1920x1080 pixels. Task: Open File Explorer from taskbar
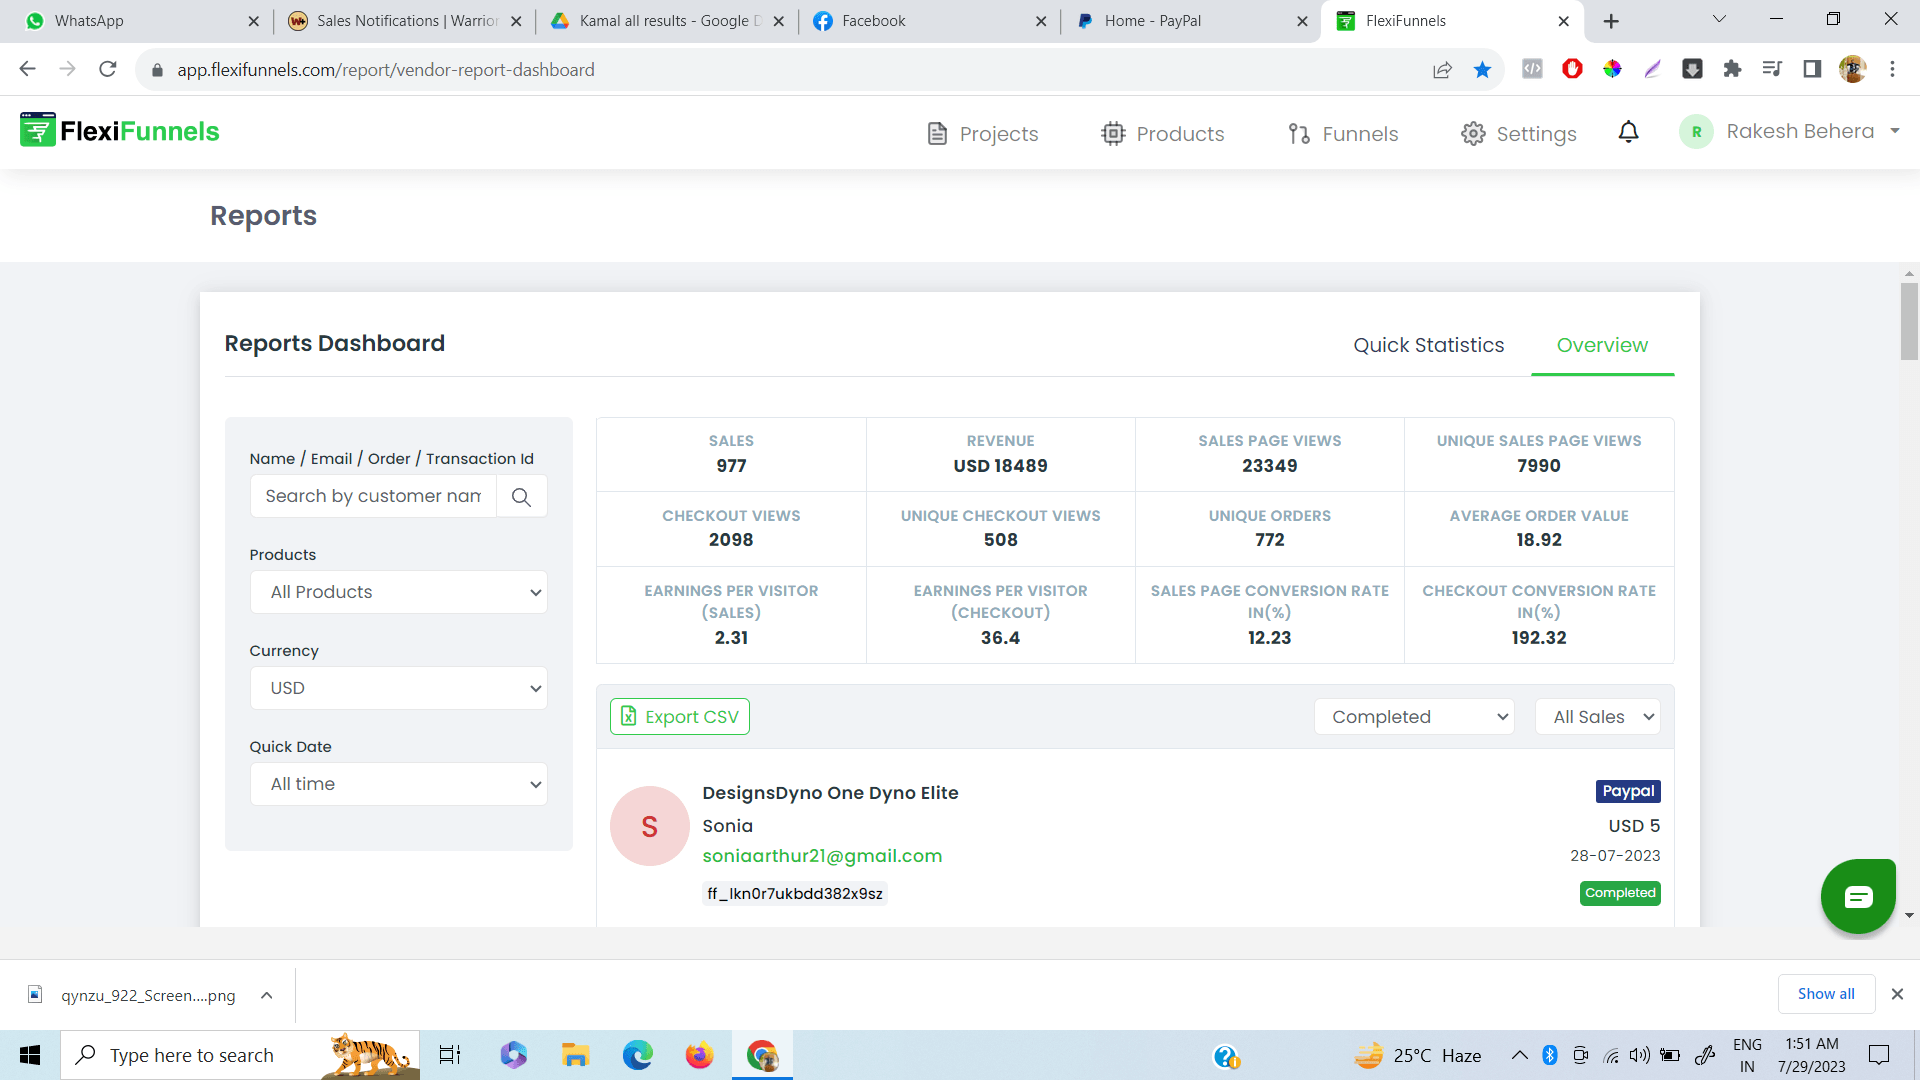575,1055
